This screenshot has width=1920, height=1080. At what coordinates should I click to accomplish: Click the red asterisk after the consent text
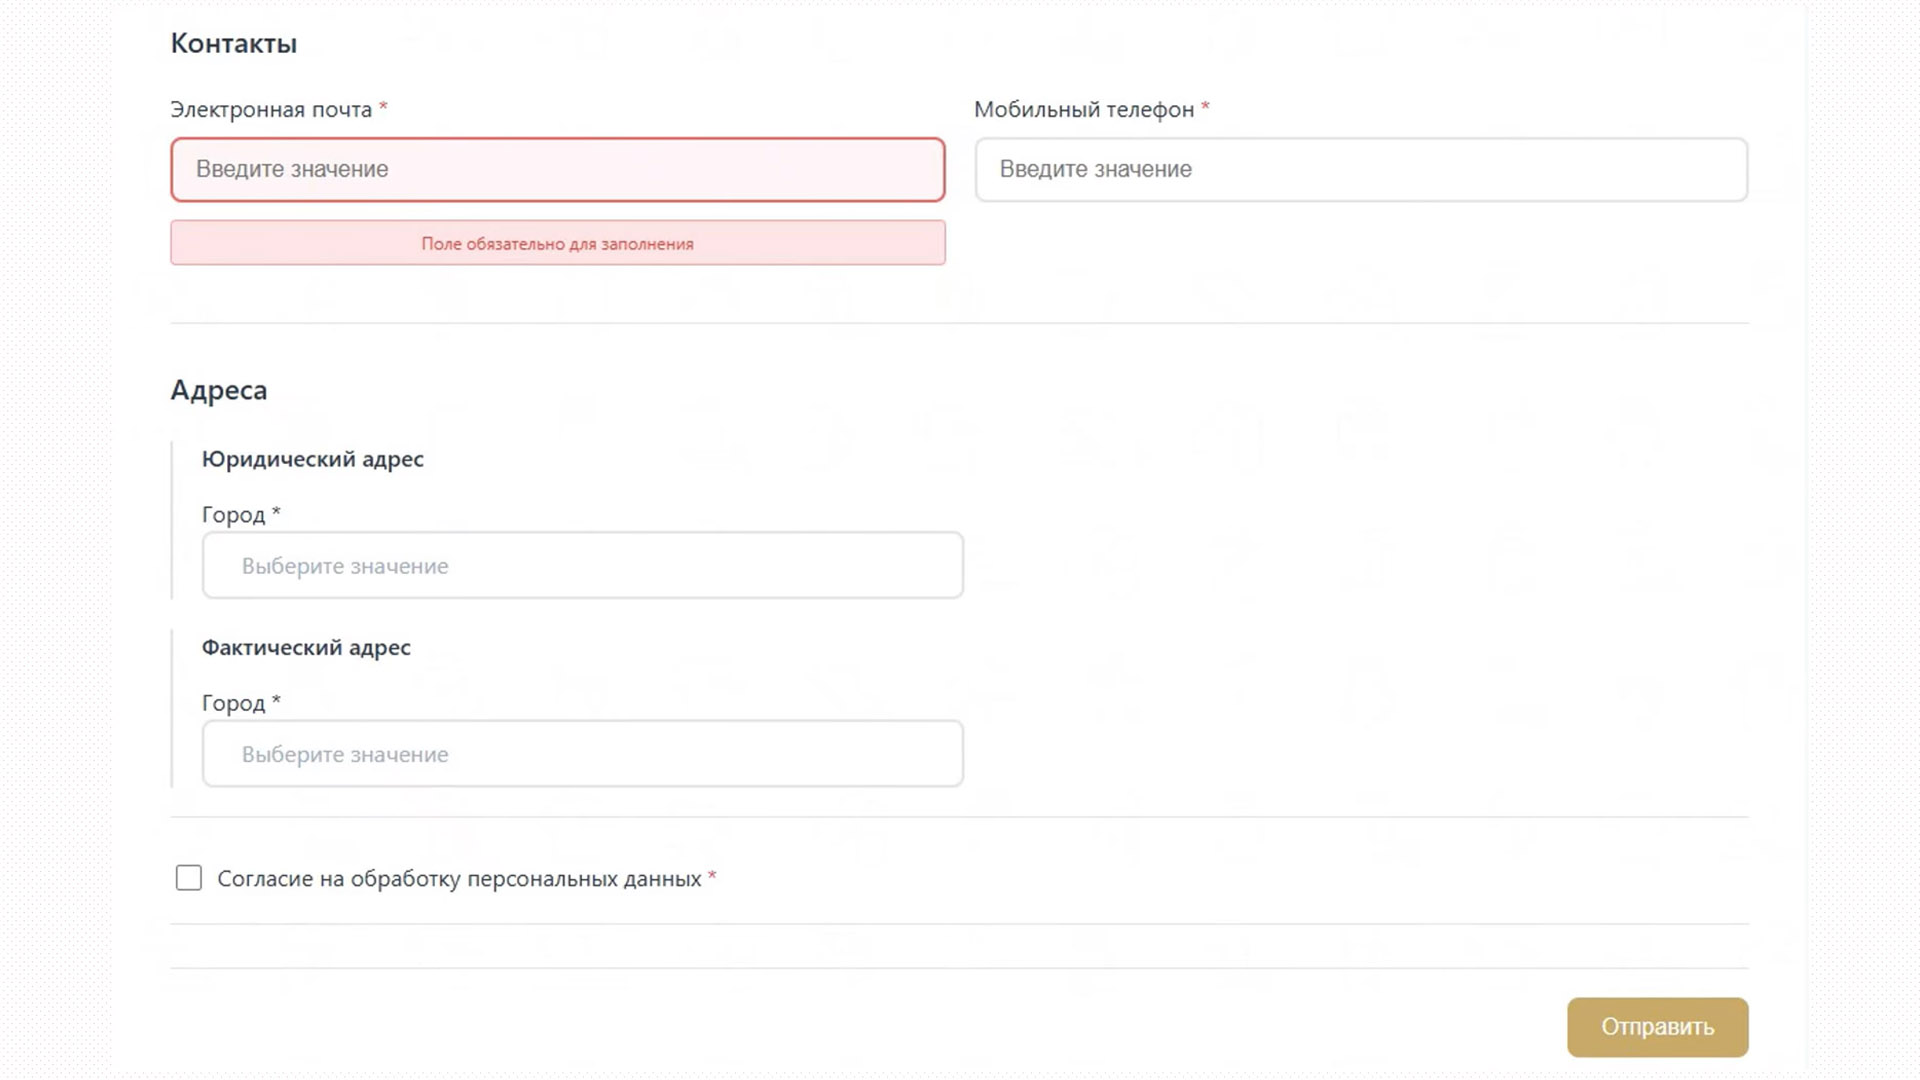pyautogui.click(x=712, y=876)
